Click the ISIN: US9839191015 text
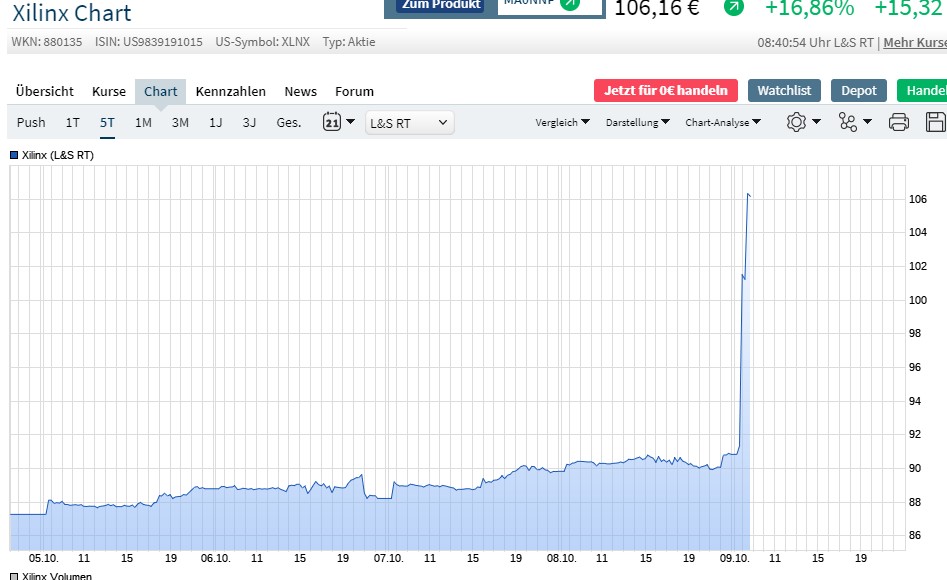The width and height of the screenshot is (947, 580). pos(149,42)
